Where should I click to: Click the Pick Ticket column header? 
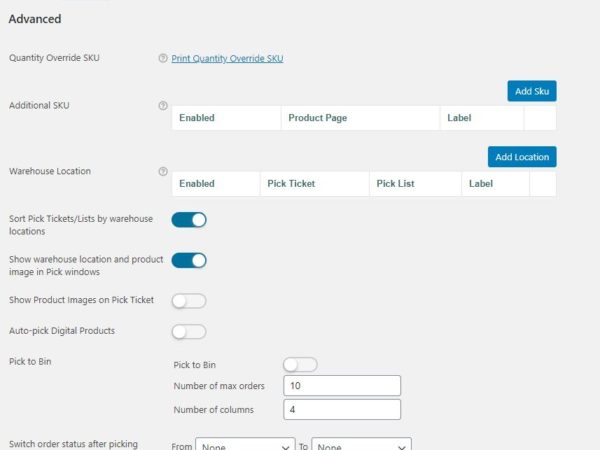click(291, 184)
